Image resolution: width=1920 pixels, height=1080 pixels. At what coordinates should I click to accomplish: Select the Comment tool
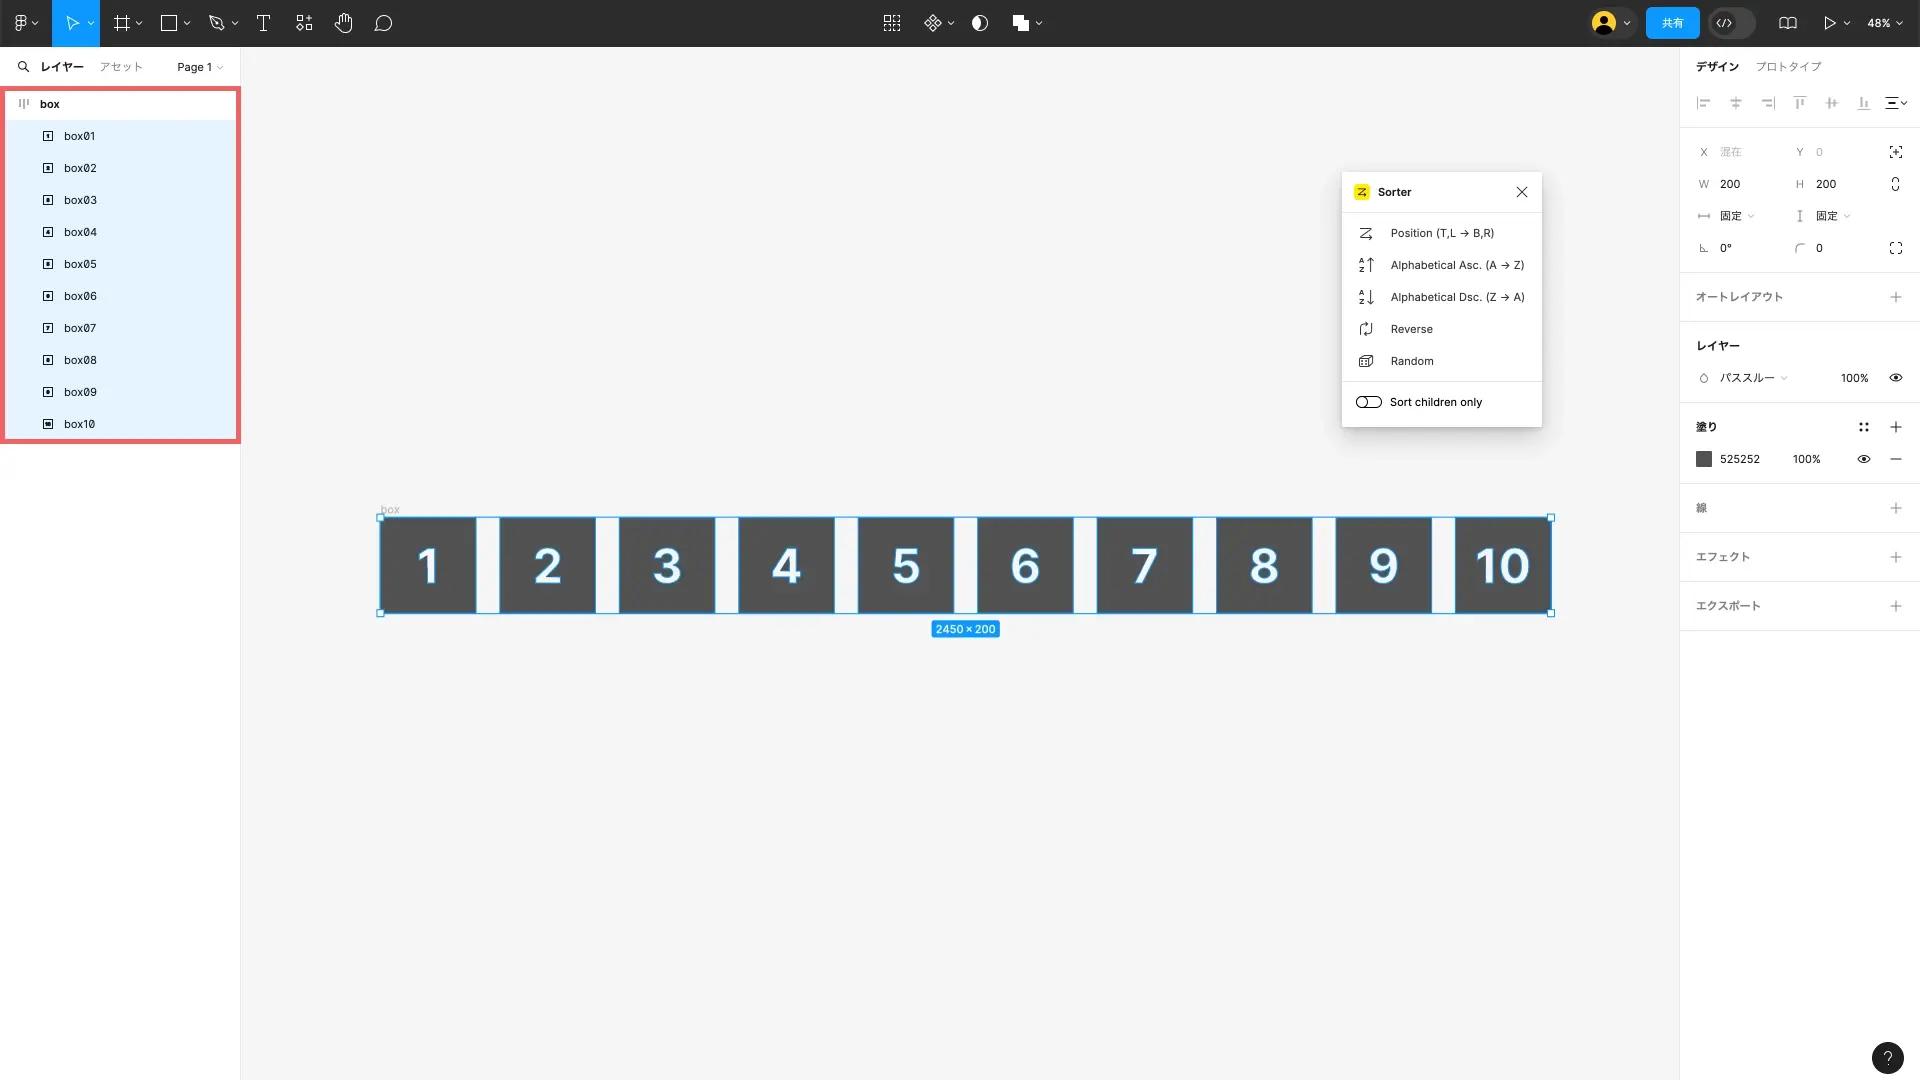click(x=383, y=23)
